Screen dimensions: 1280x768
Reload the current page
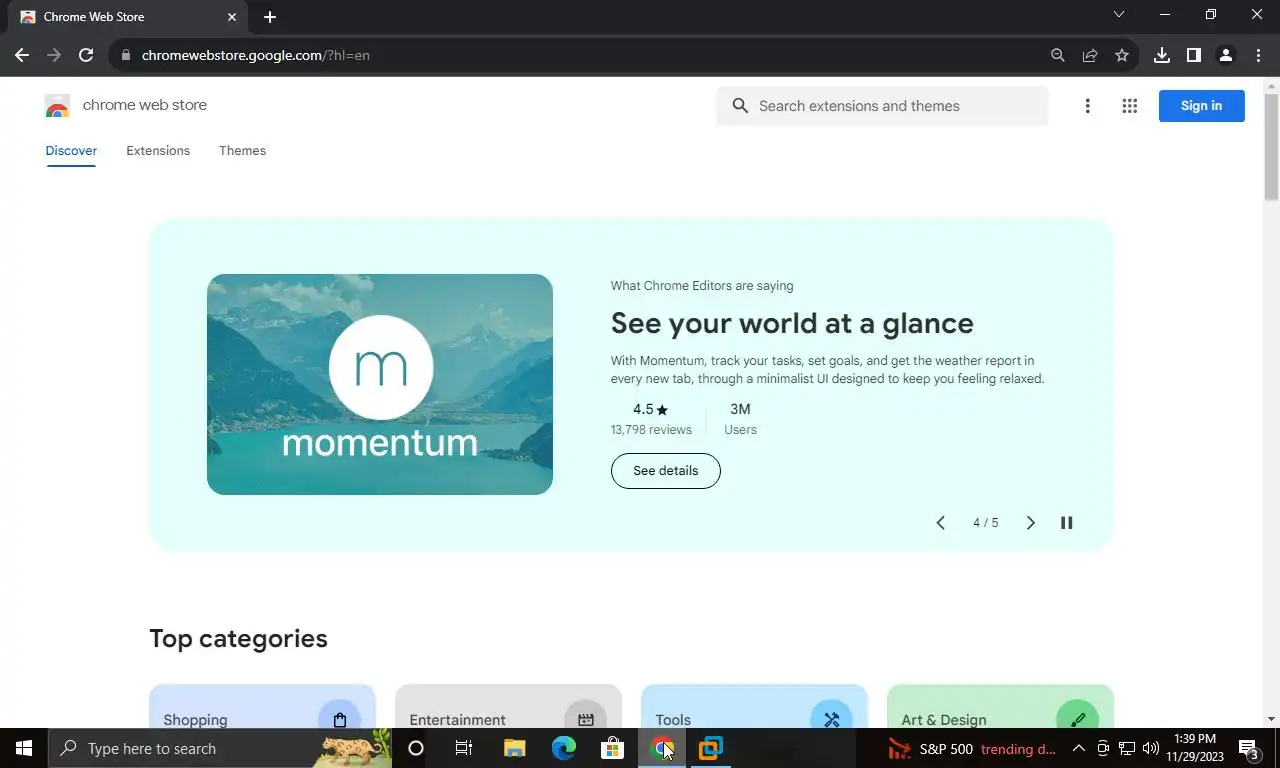(86, 55)
